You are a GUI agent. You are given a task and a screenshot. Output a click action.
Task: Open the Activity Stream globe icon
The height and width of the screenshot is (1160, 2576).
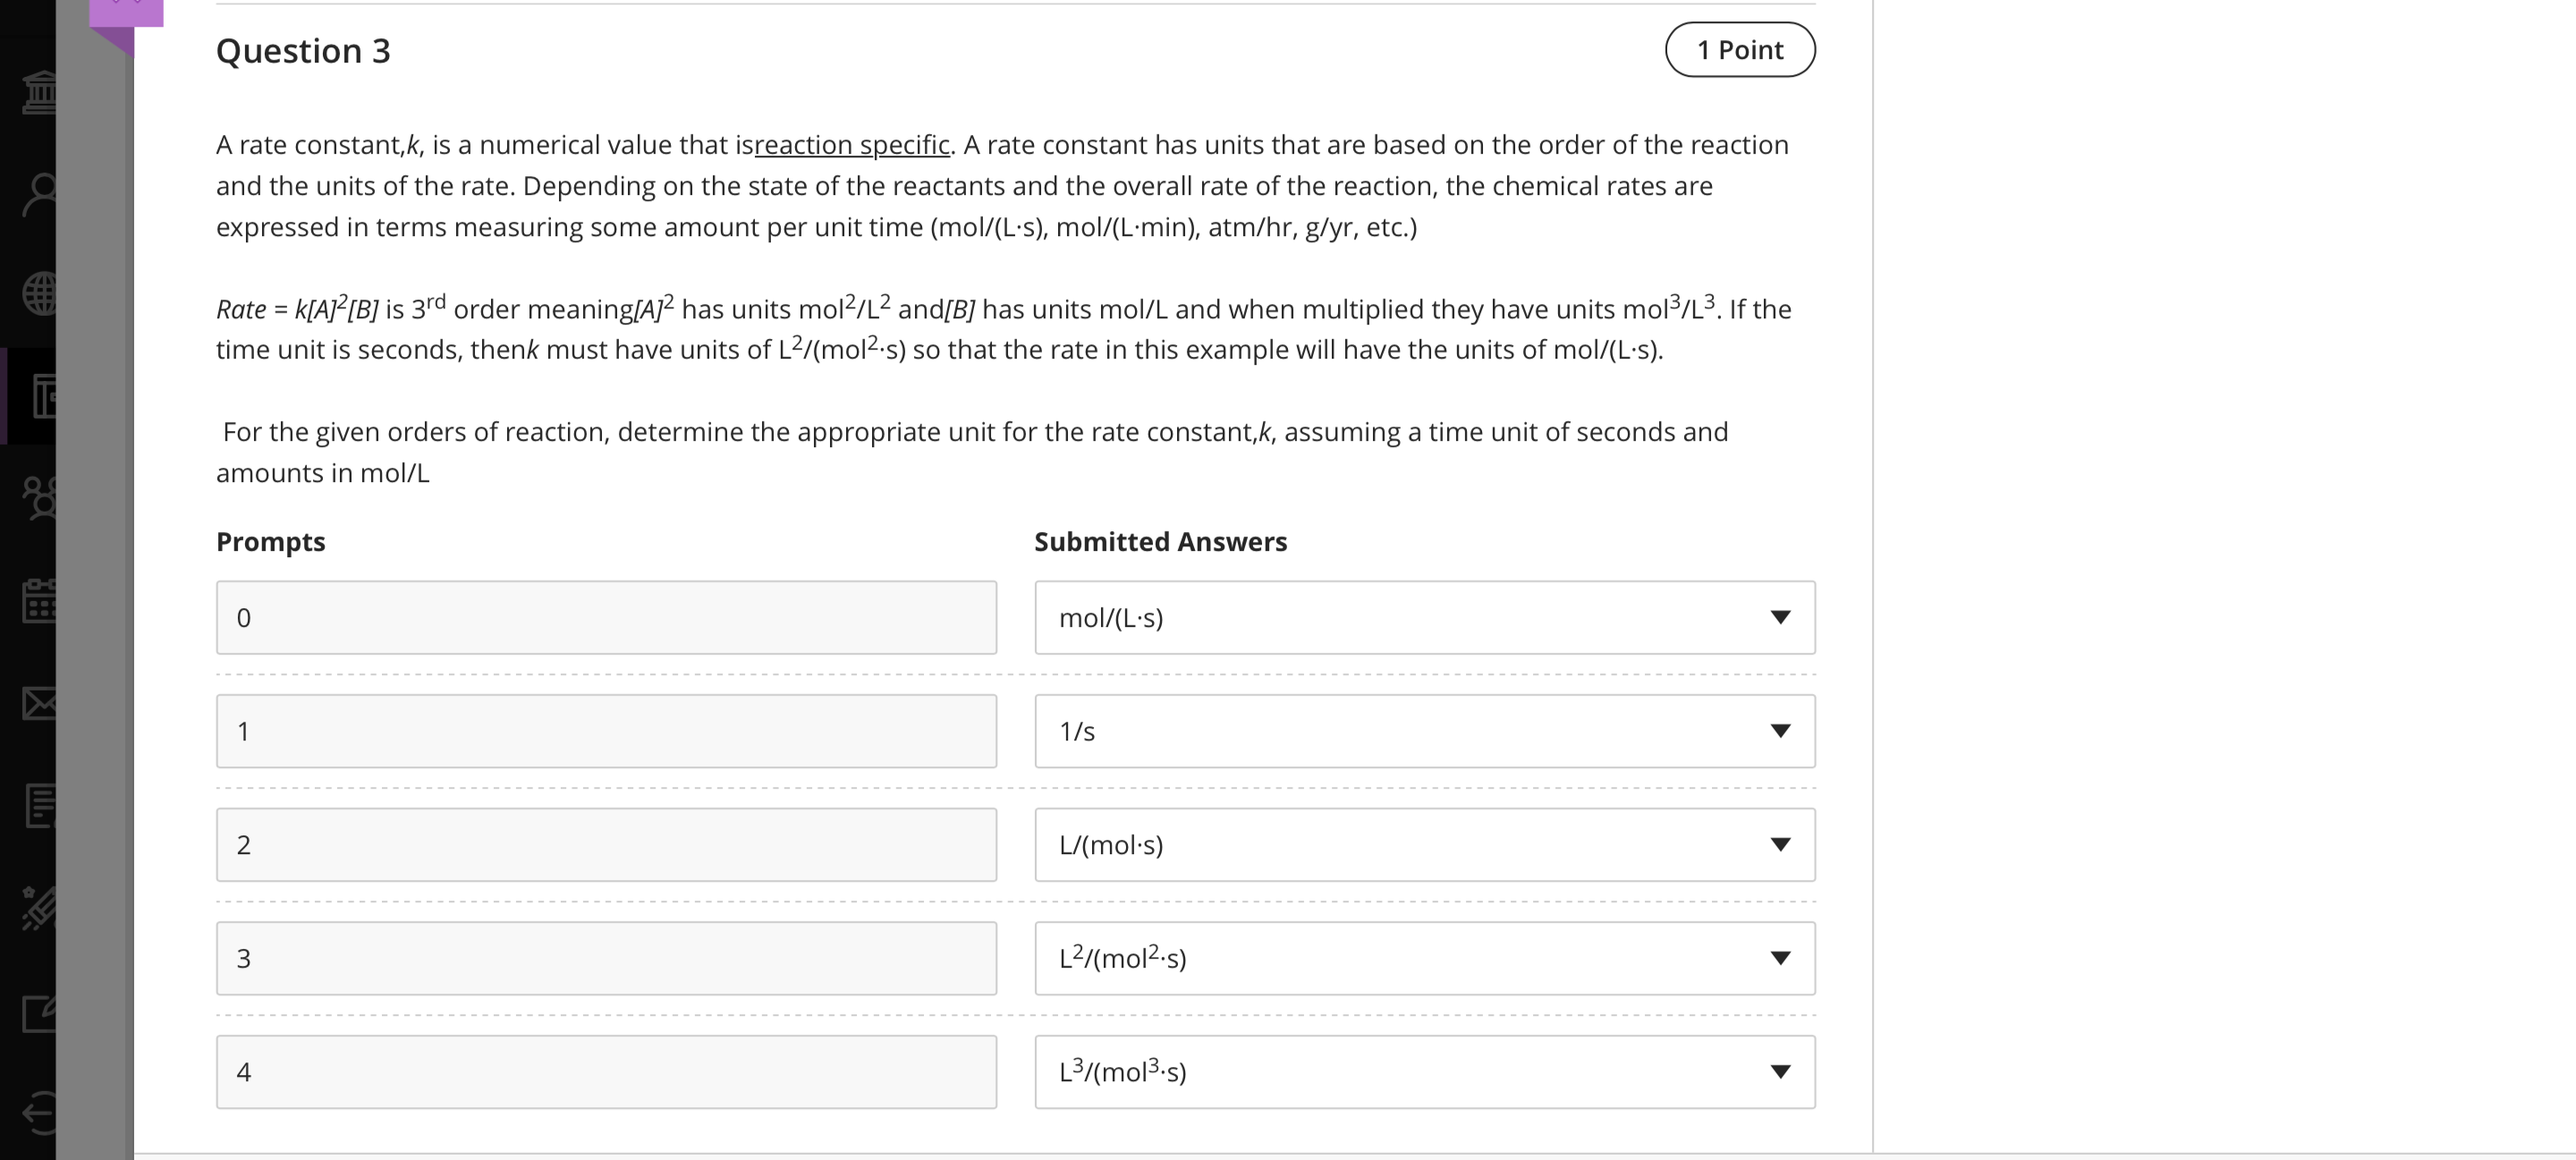(x=38, y=293)
